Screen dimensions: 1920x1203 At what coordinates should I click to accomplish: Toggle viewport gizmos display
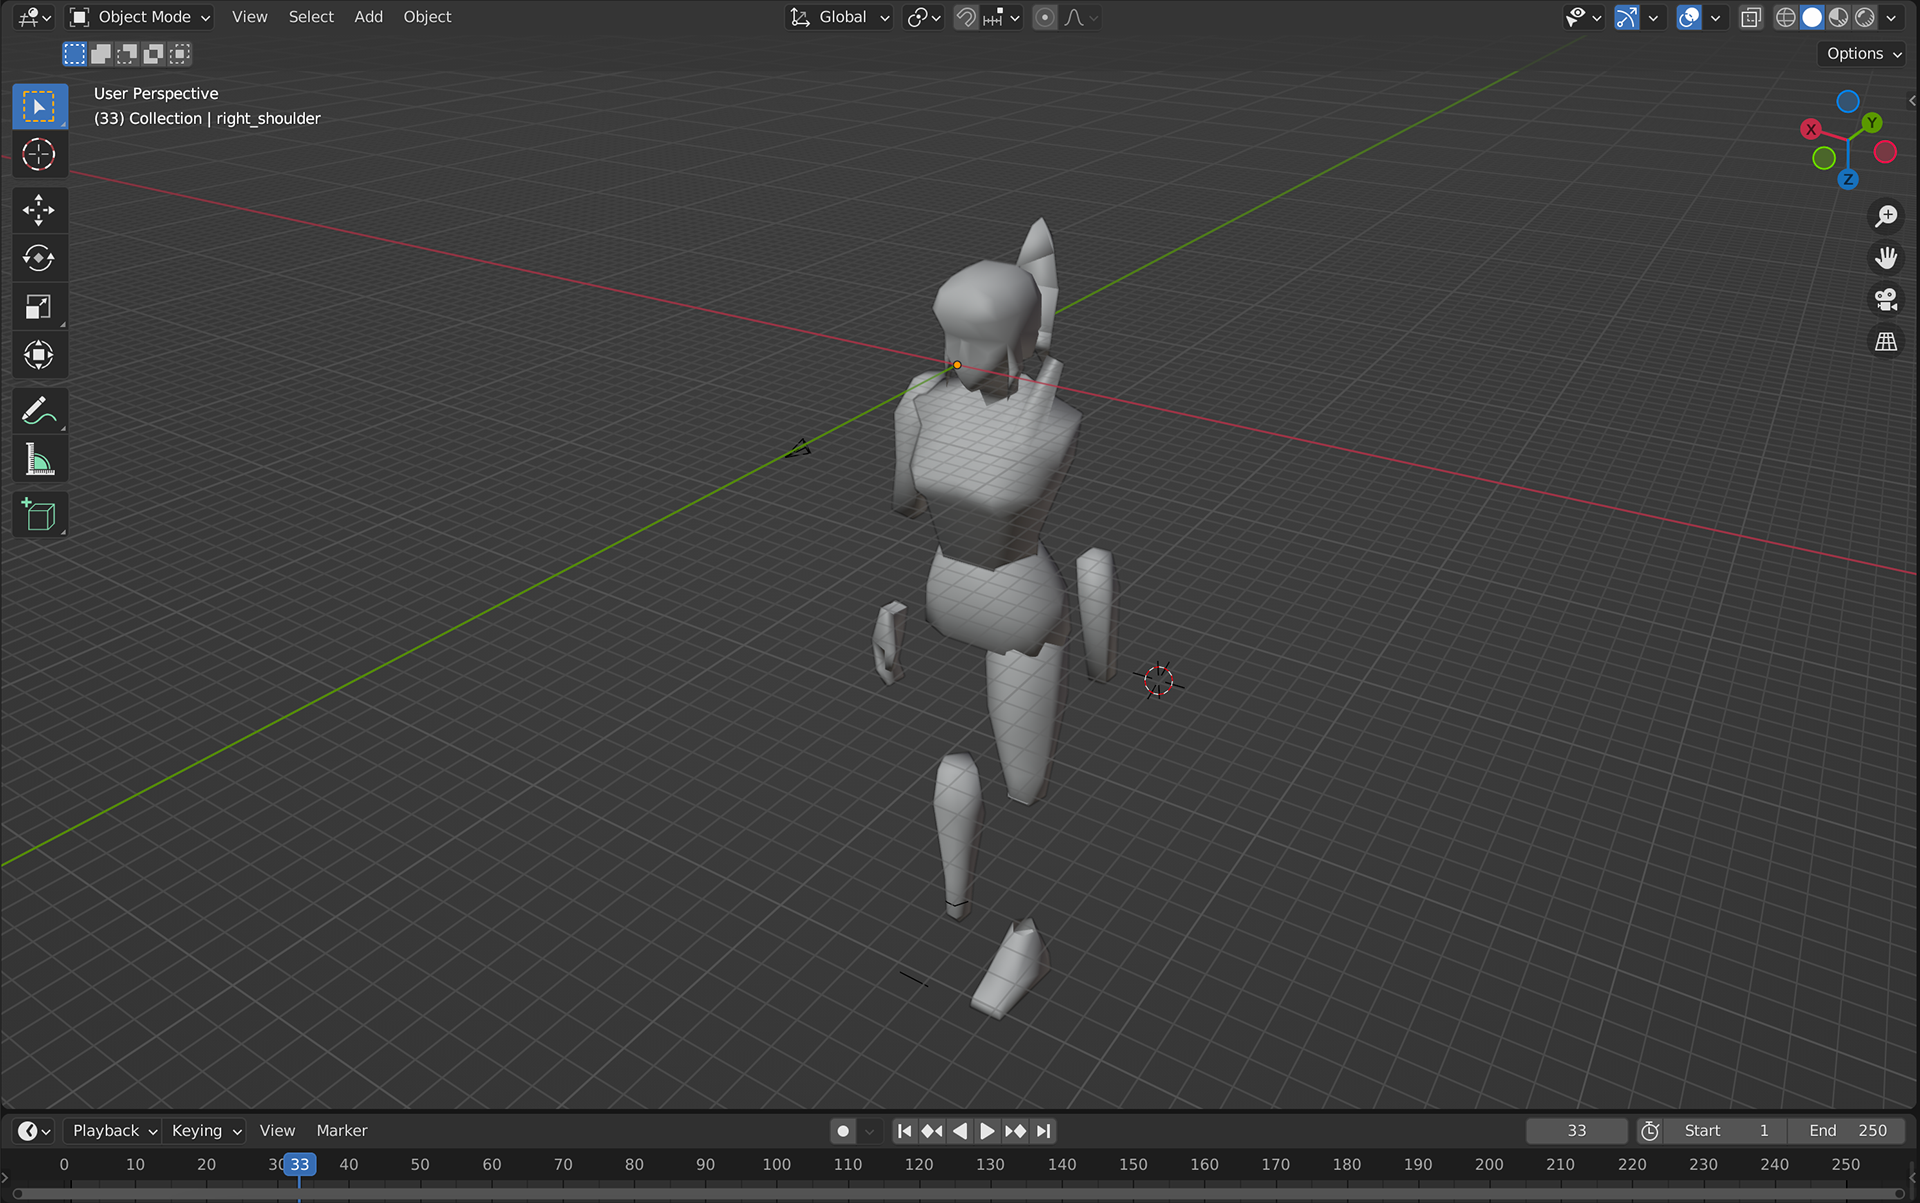pyautogui.click(x=1627, y=17)
